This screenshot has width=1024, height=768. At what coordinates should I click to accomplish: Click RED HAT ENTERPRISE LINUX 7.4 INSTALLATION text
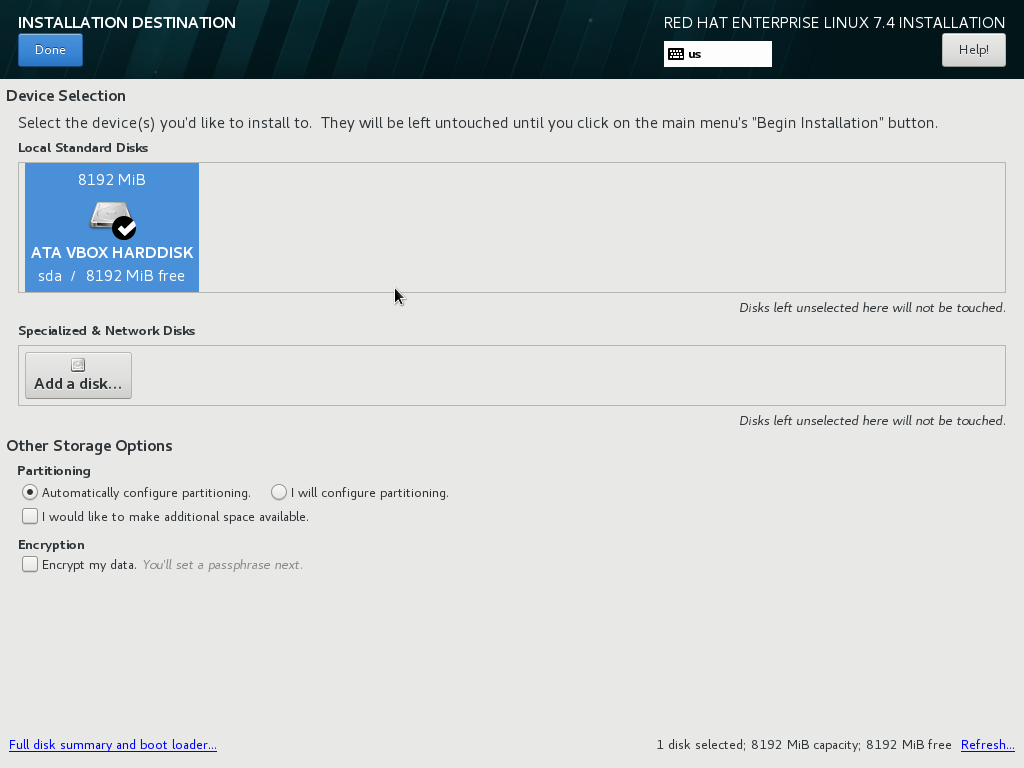click(834, 23)
